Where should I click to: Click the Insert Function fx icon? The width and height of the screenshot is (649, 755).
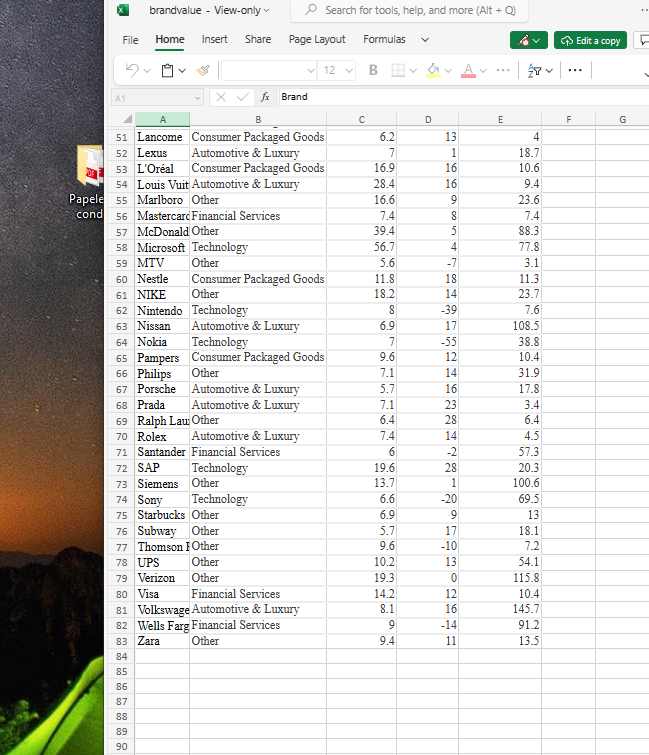coord(265,97)
